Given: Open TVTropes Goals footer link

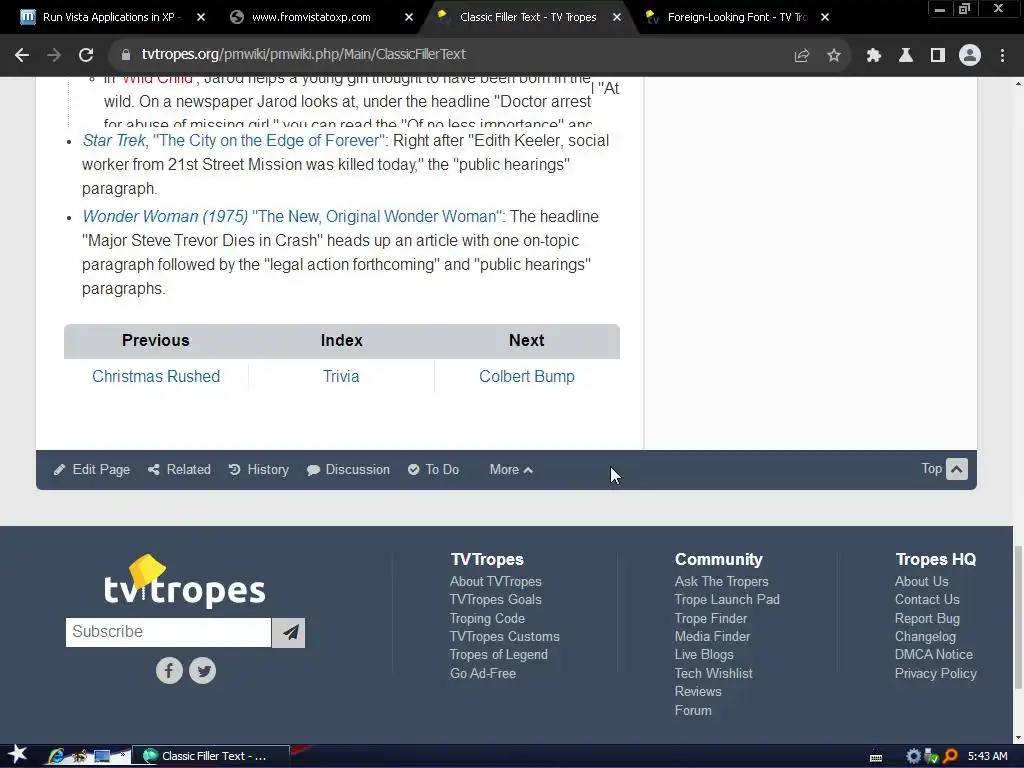Looking at the screenshot, I should tap(496, 600).
